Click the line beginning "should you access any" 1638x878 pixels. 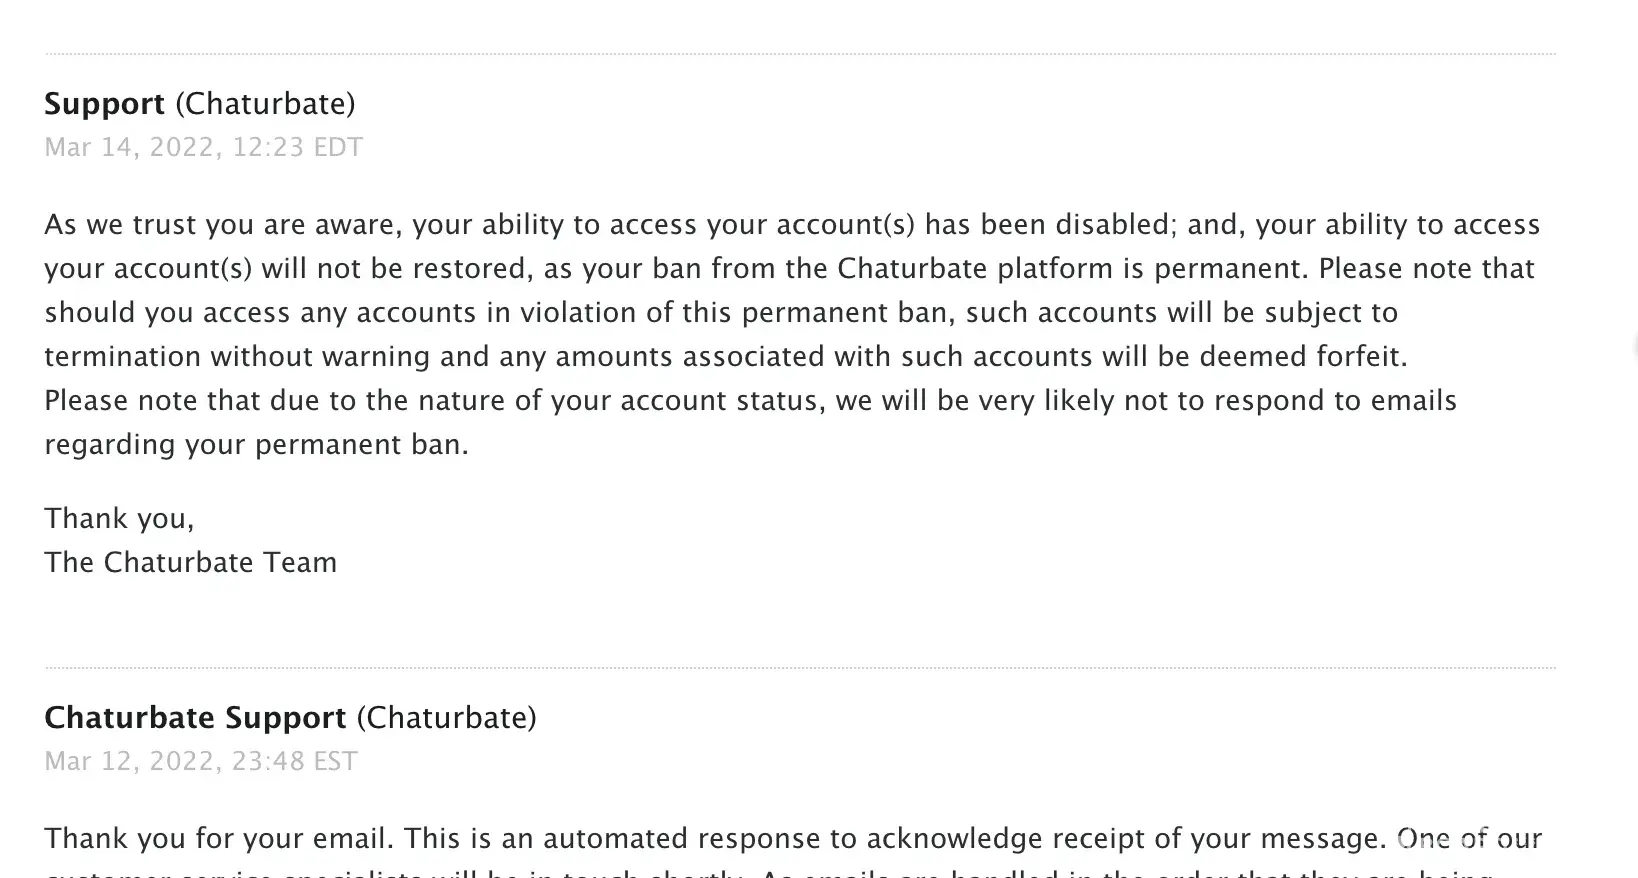tap(720, 313)
